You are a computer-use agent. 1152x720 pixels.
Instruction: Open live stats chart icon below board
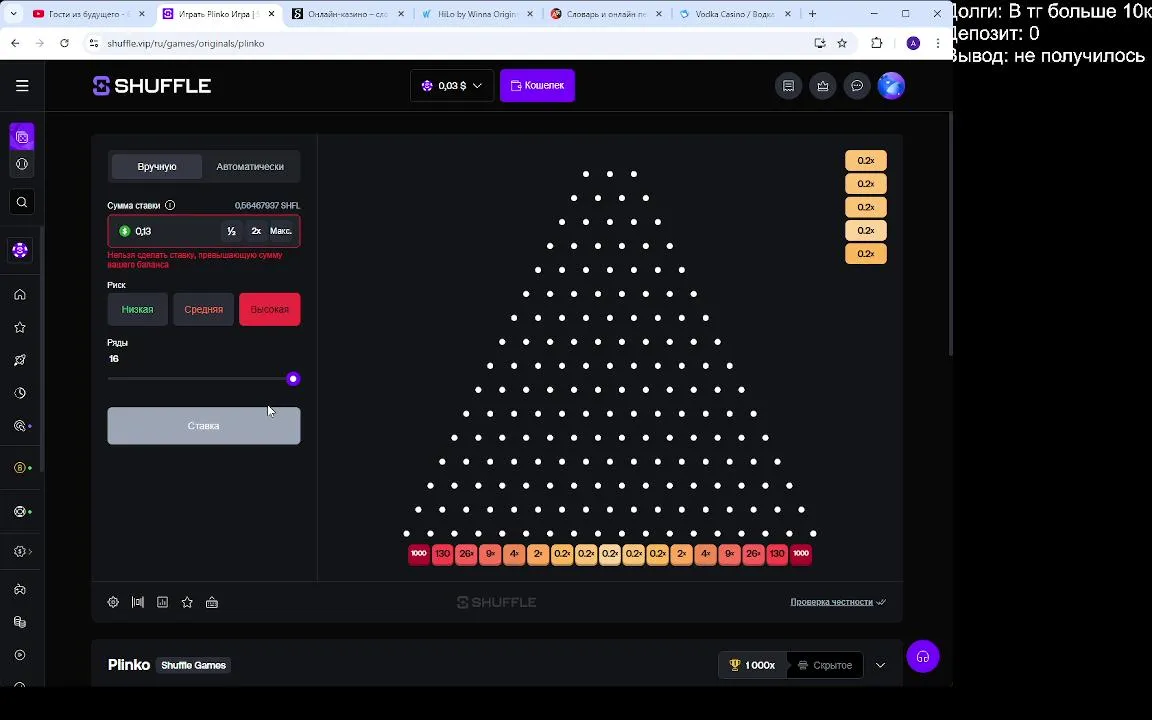tap(162, 602)
